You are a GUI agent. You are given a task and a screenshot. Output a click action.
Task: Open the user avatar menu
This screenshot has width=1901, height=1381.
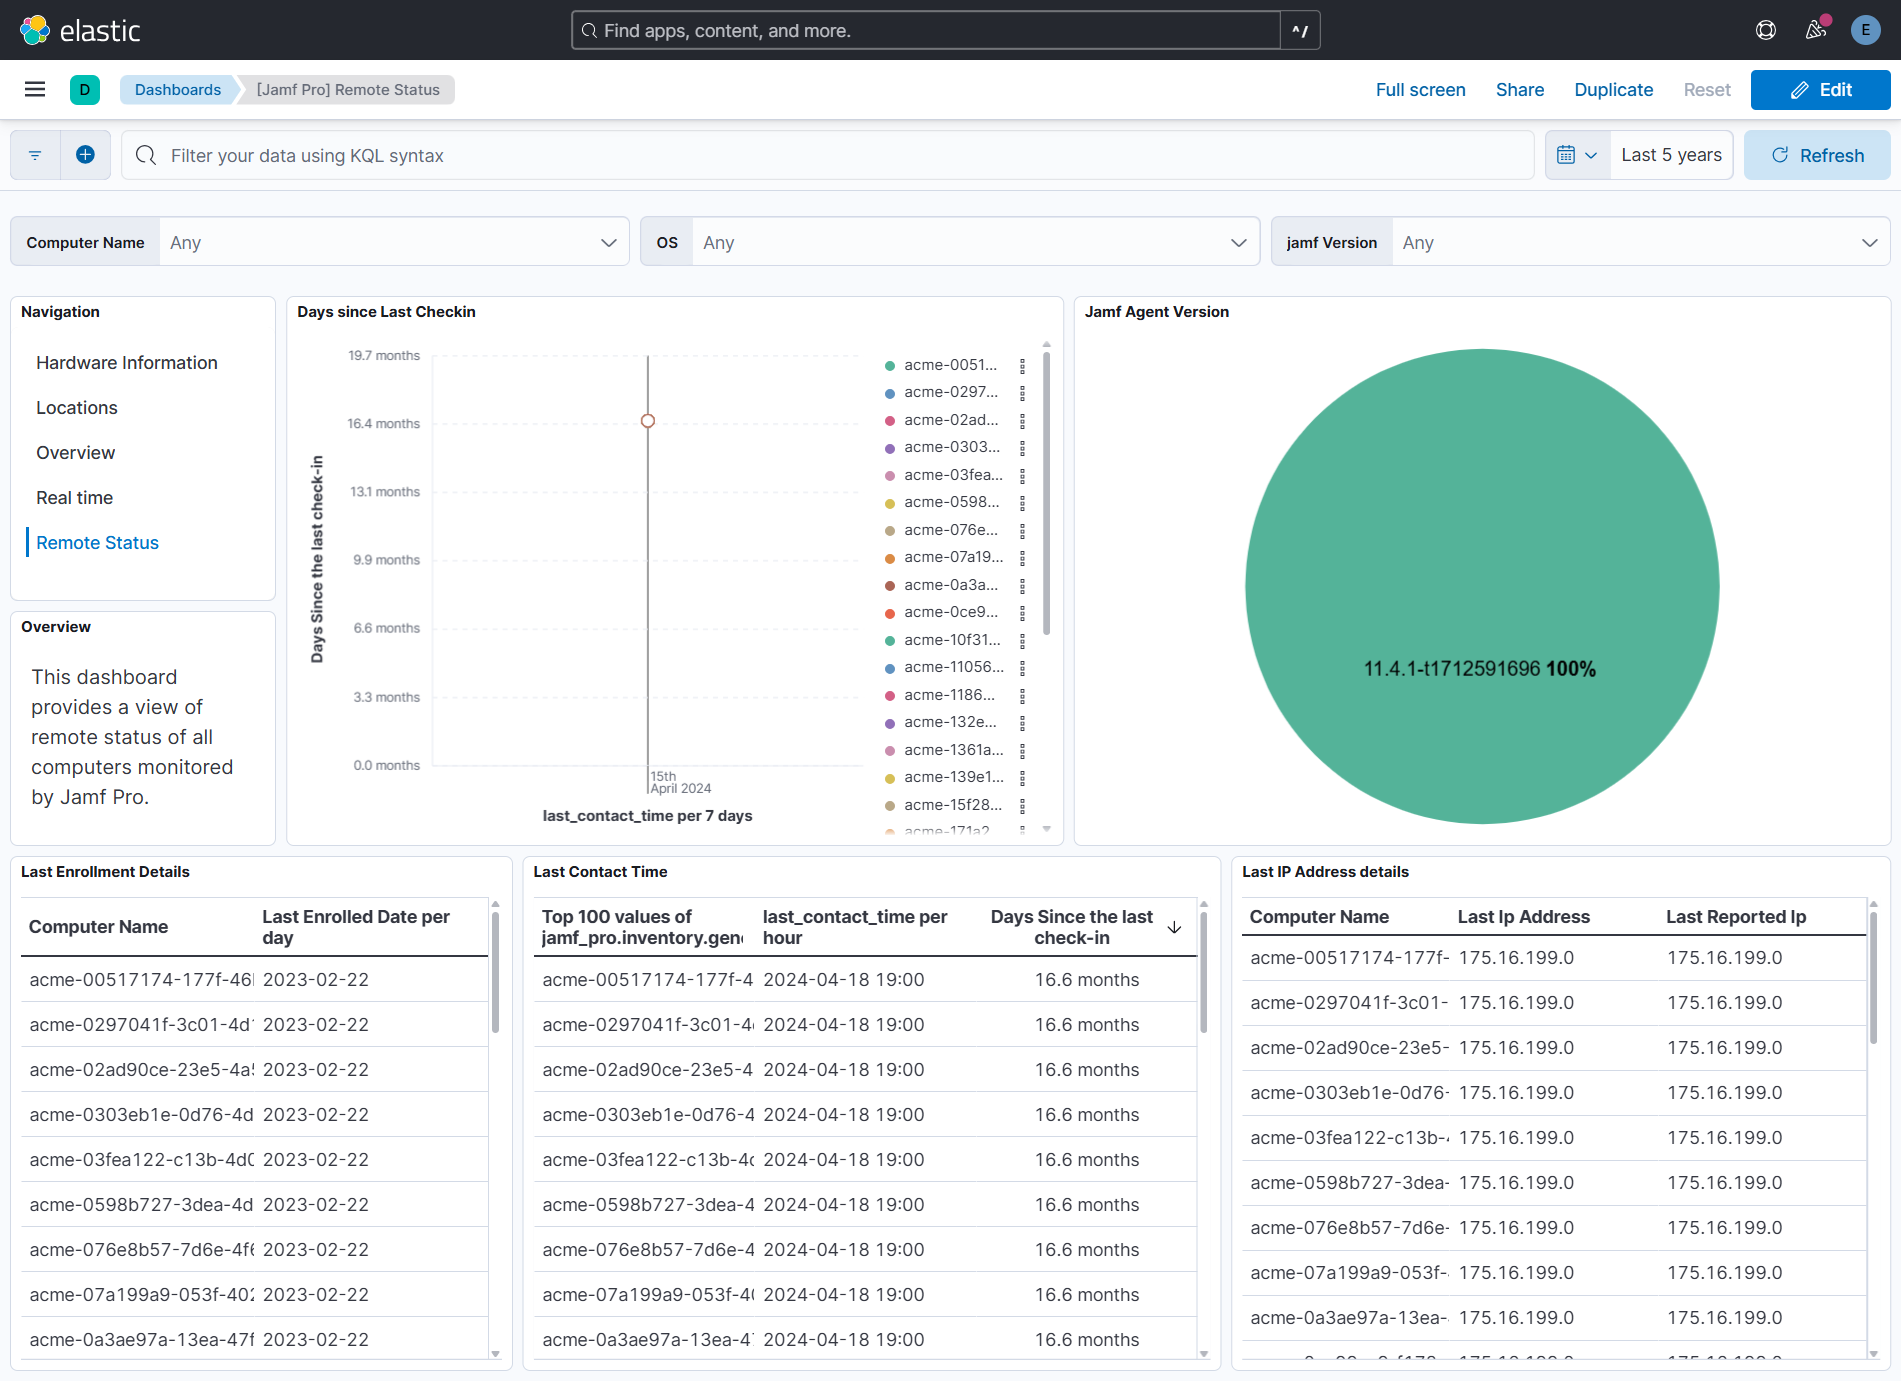1865,30
